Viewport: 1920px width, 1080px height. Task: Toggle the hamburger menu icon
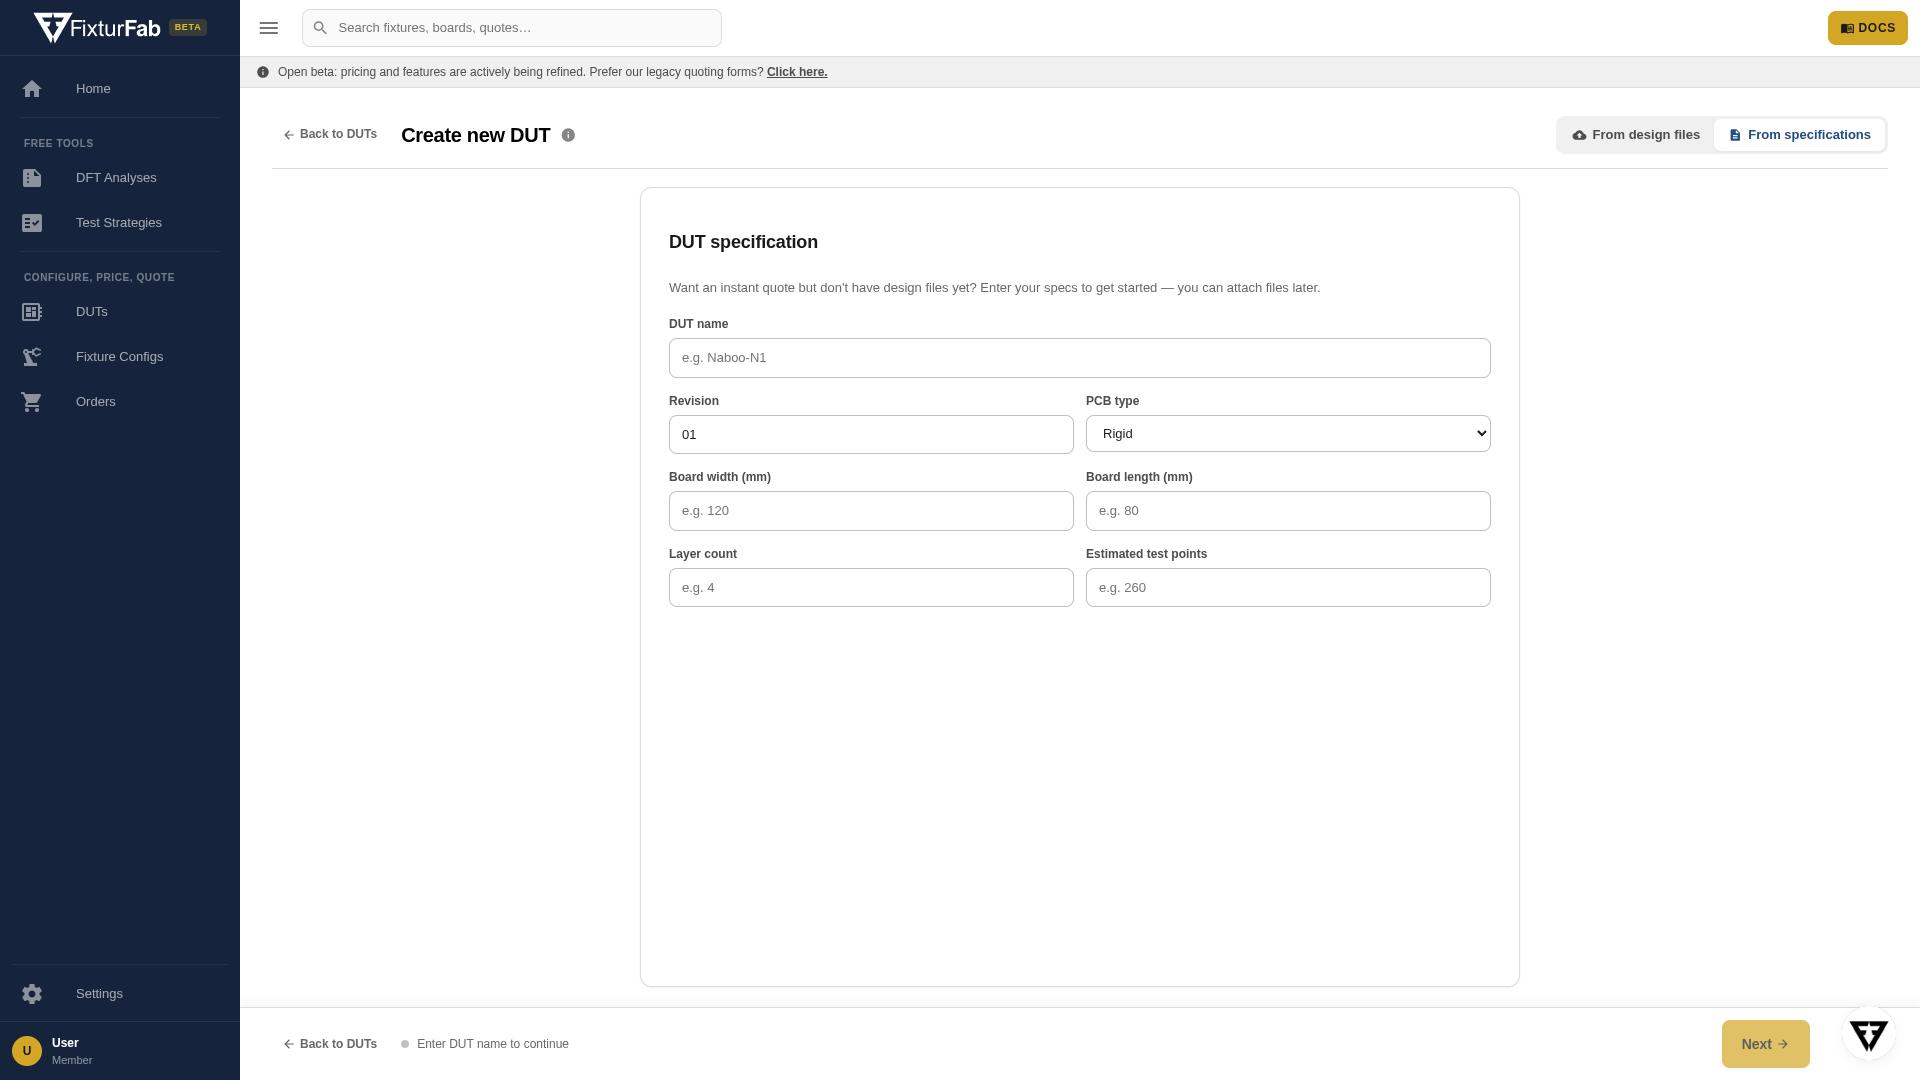pos(269,28)
